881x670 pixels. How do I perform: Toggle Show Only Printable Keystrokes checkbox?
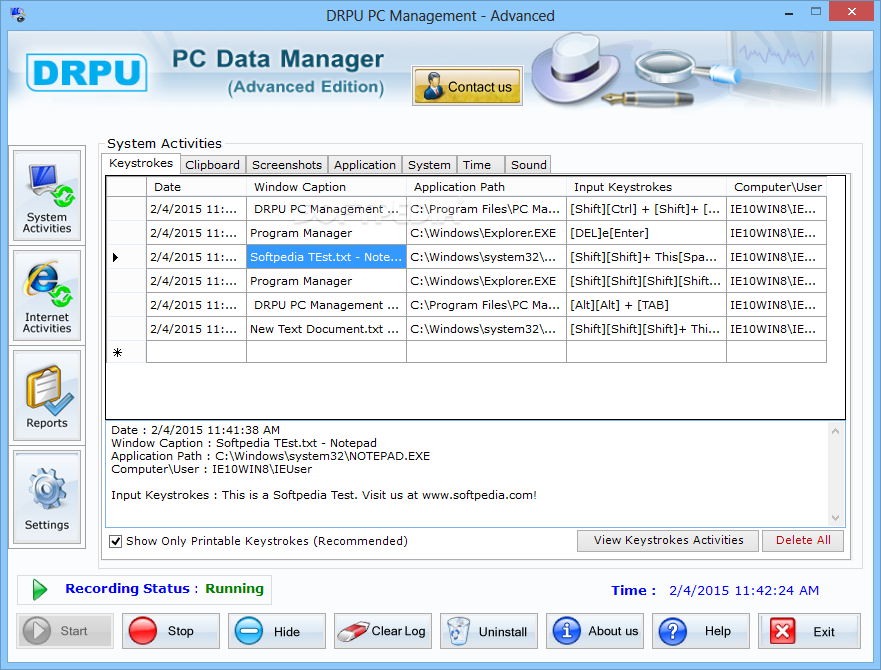[x=115, y=541]
